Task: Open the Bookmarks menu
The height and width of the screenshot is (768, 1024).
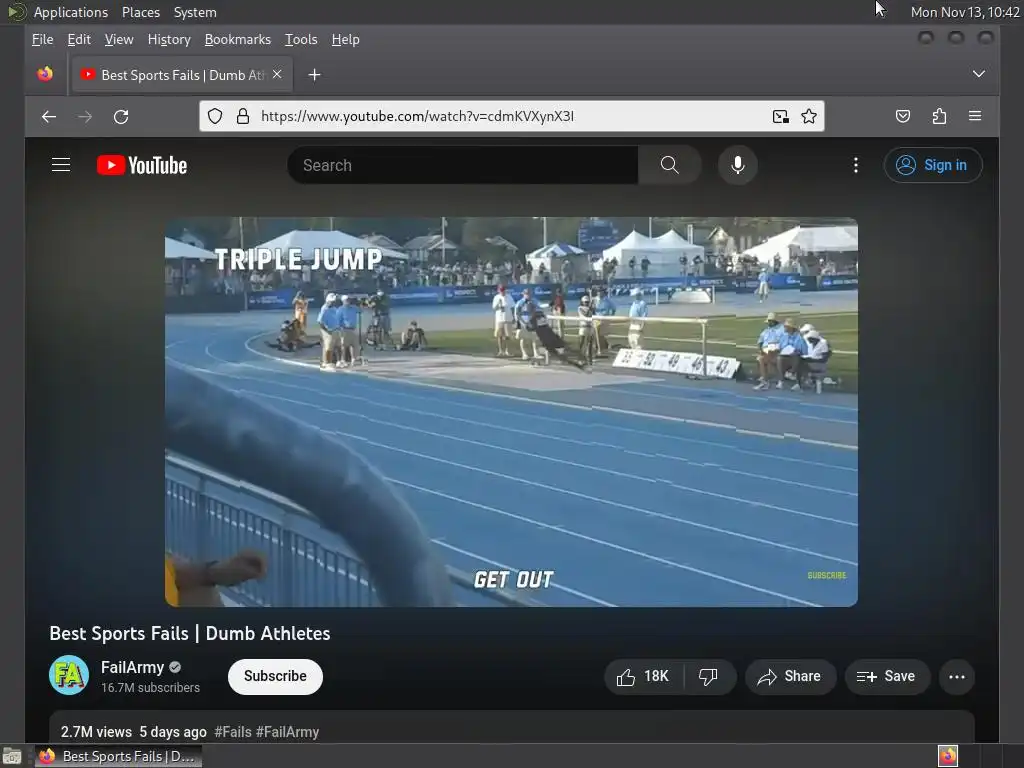Action: click(238, 40)
